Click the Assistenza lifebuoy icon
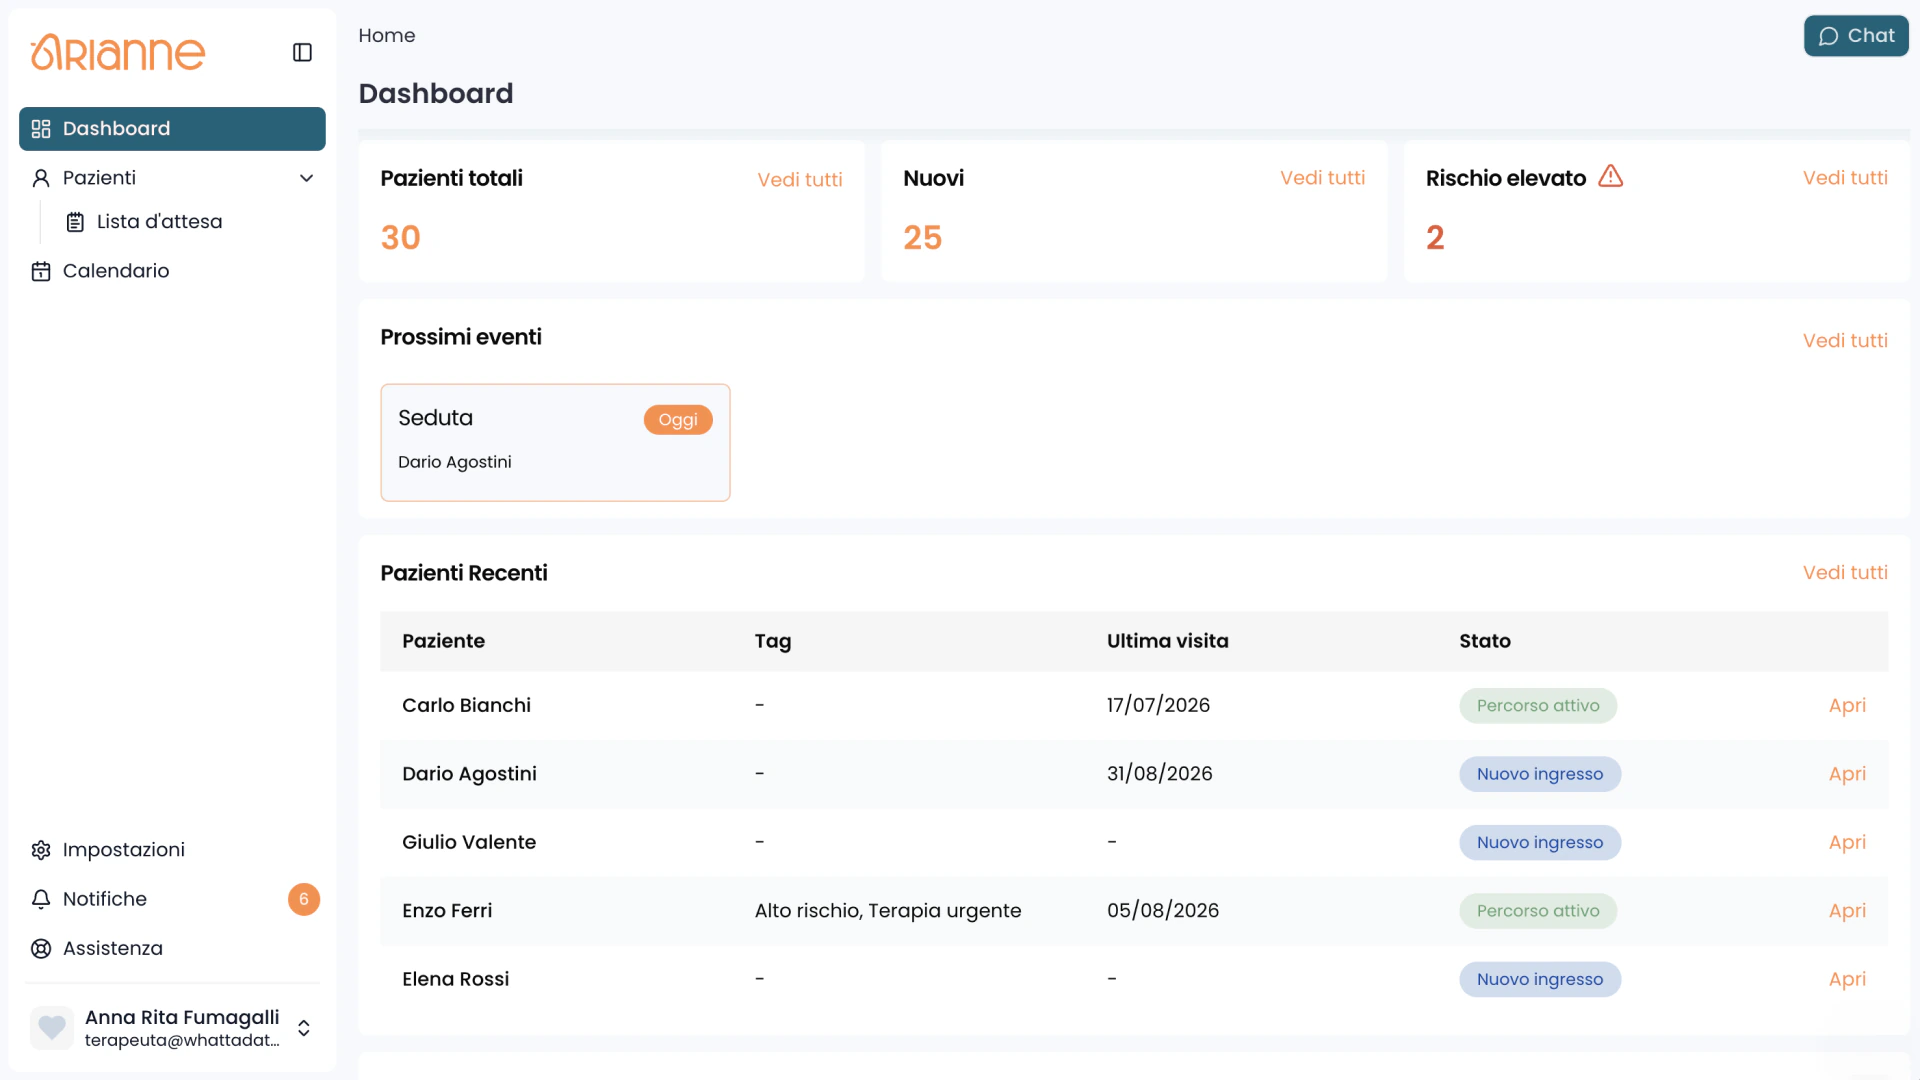Screen dimensions: 1920x1080 41,948
